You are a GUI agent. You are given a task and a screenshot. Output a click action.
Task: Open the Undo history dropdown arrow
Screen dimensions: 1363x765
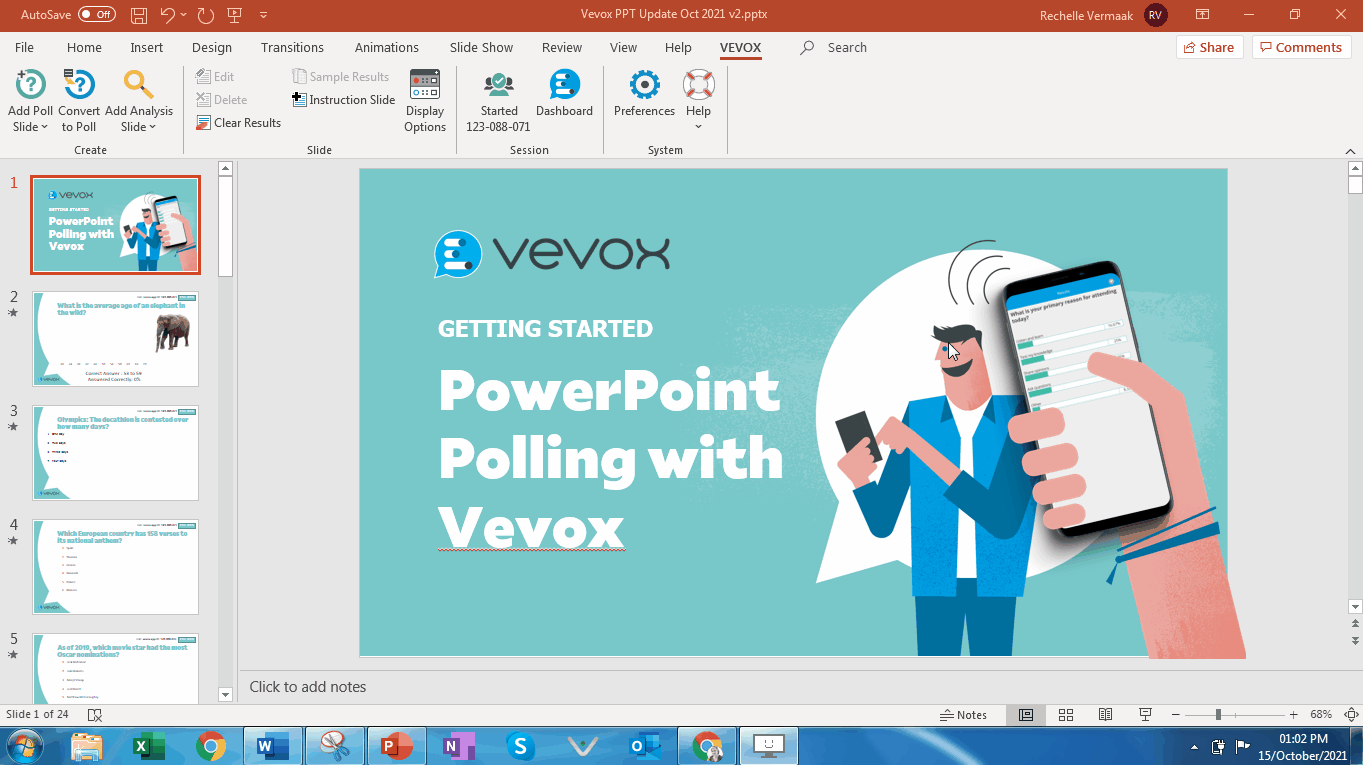185,15
